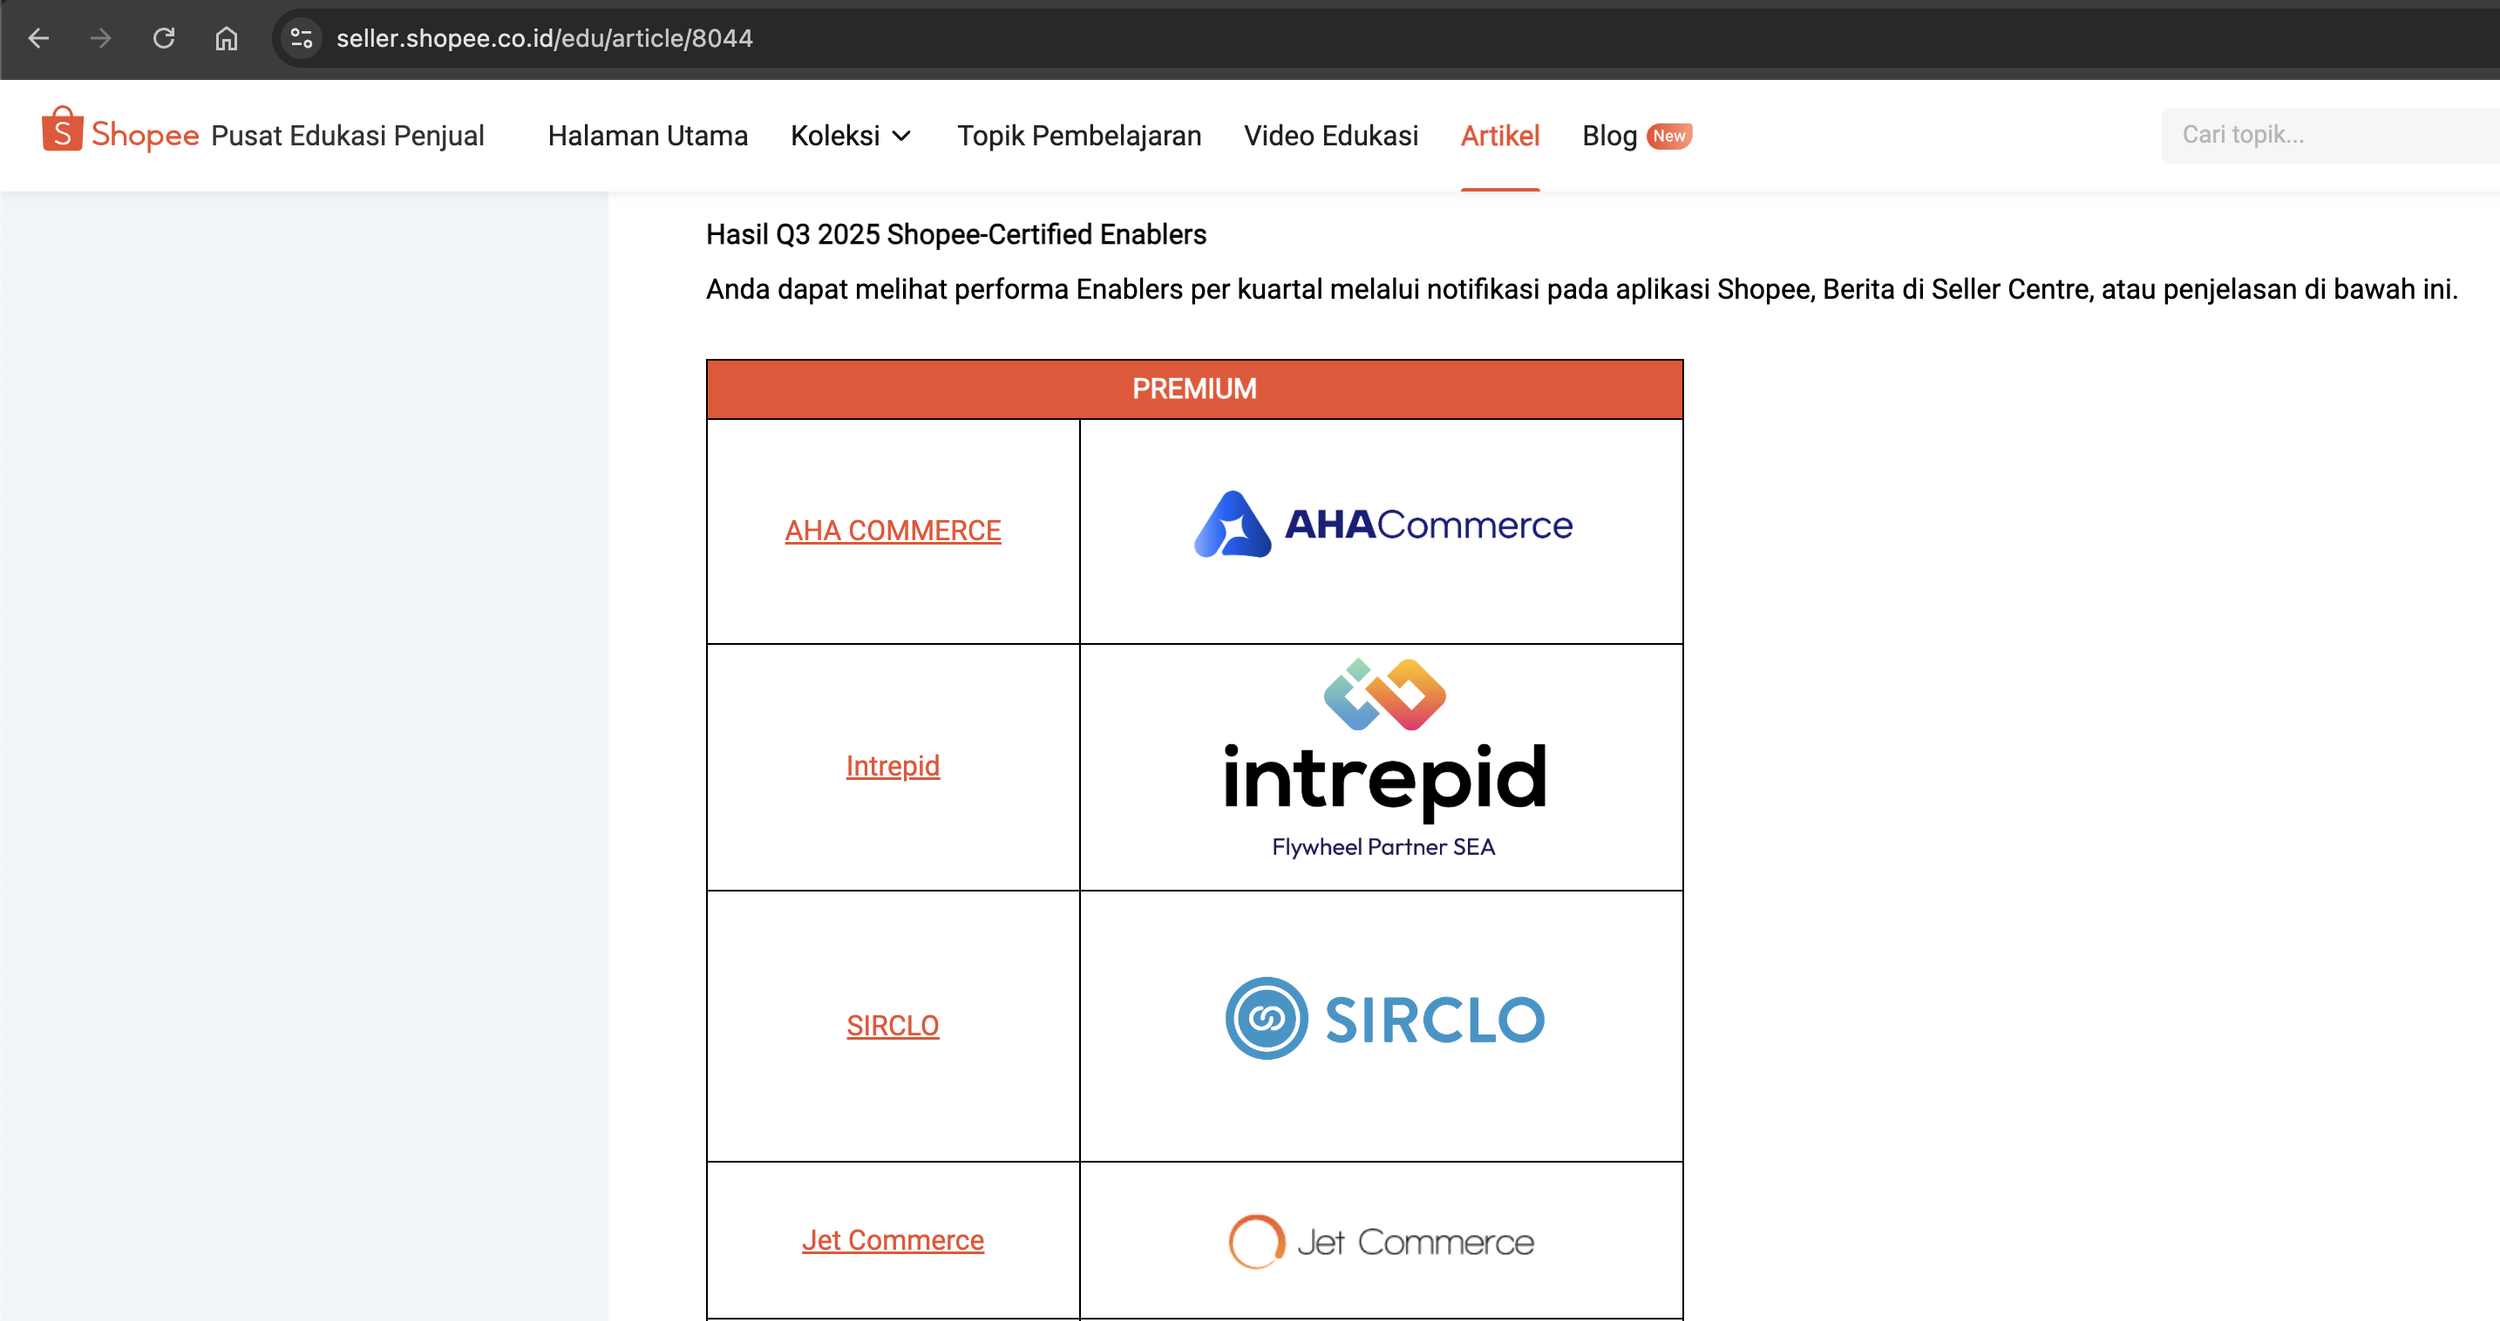This screenshot has width=2500, height=1321.
Task: Click the SIRCLO logo image
Action: 1384,1018
